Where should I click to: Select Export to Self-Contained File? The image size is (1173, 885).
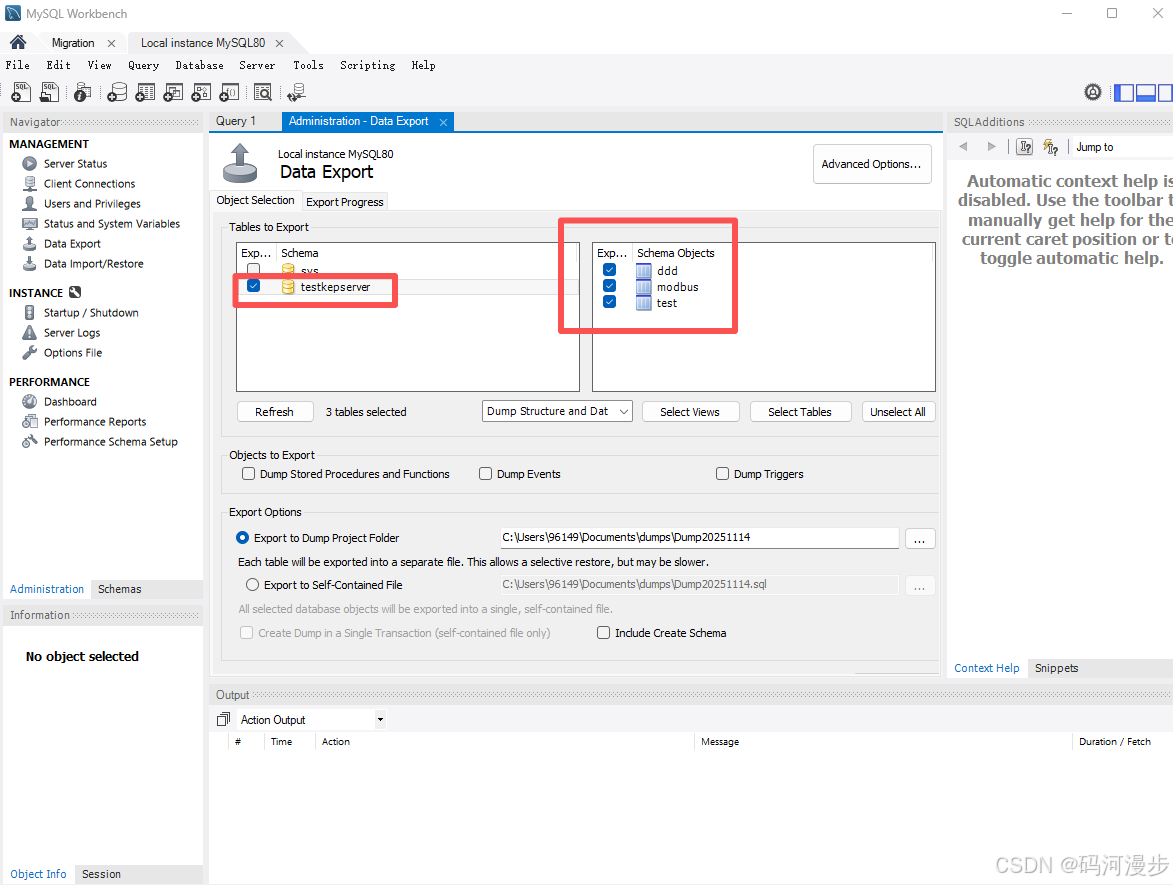pos(253,585)
